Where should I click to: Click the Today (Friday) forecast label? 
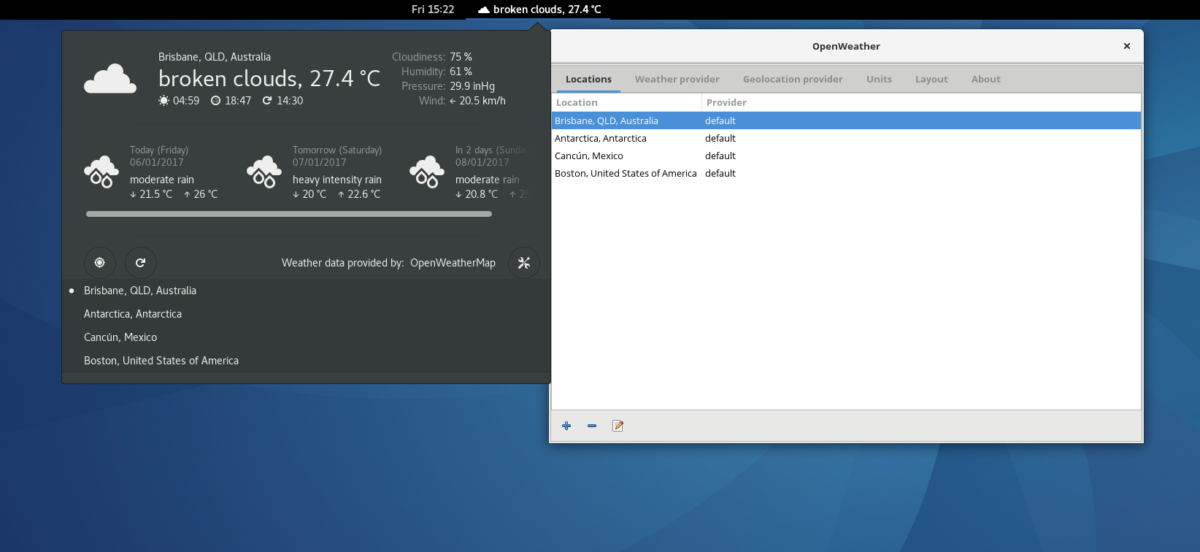pos(159,150)
